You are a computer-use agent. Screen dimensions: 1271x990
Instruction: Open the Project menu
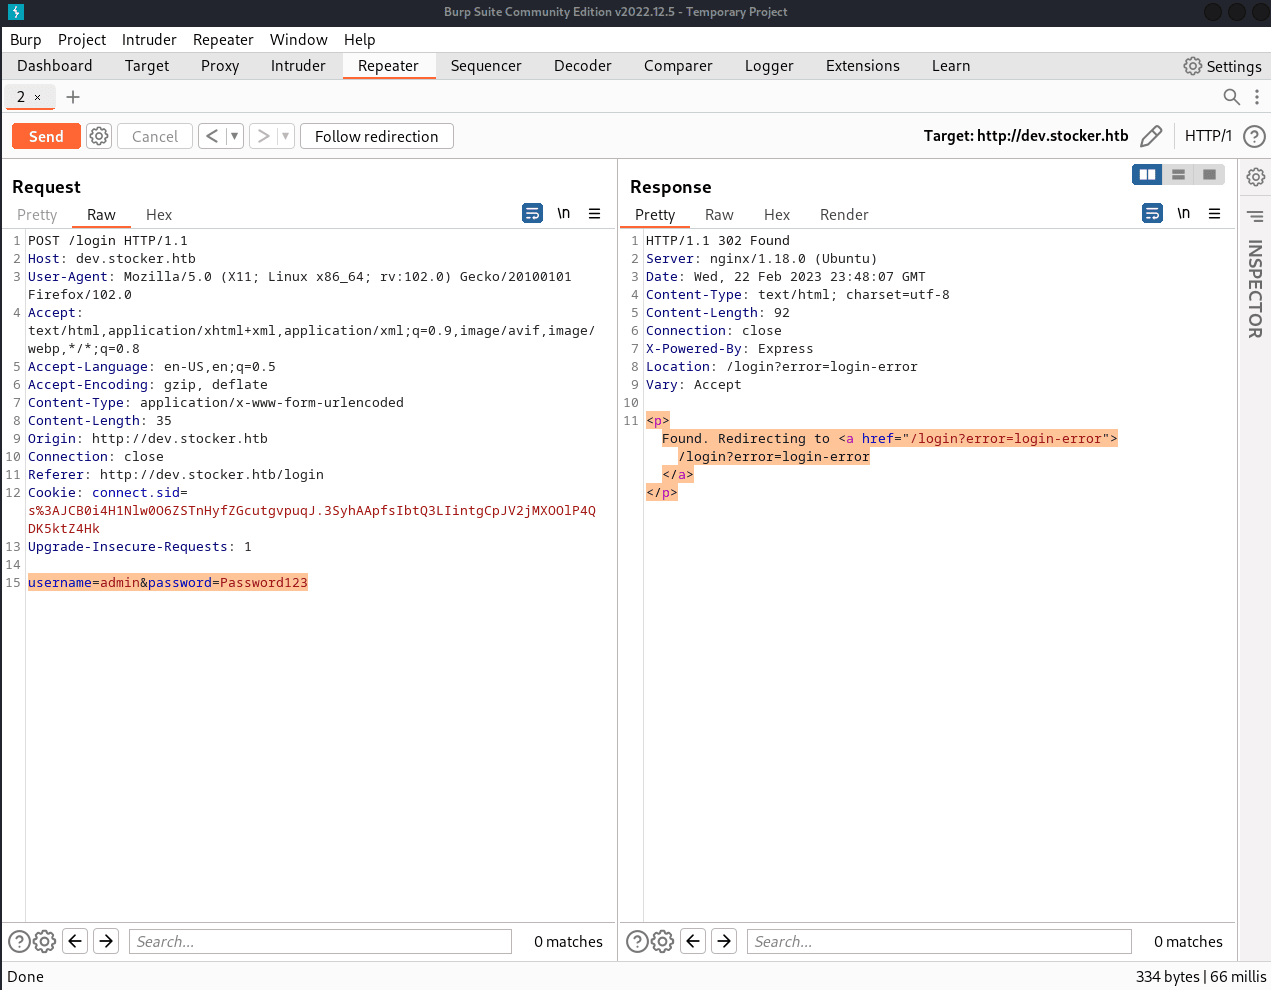[81, 40]
